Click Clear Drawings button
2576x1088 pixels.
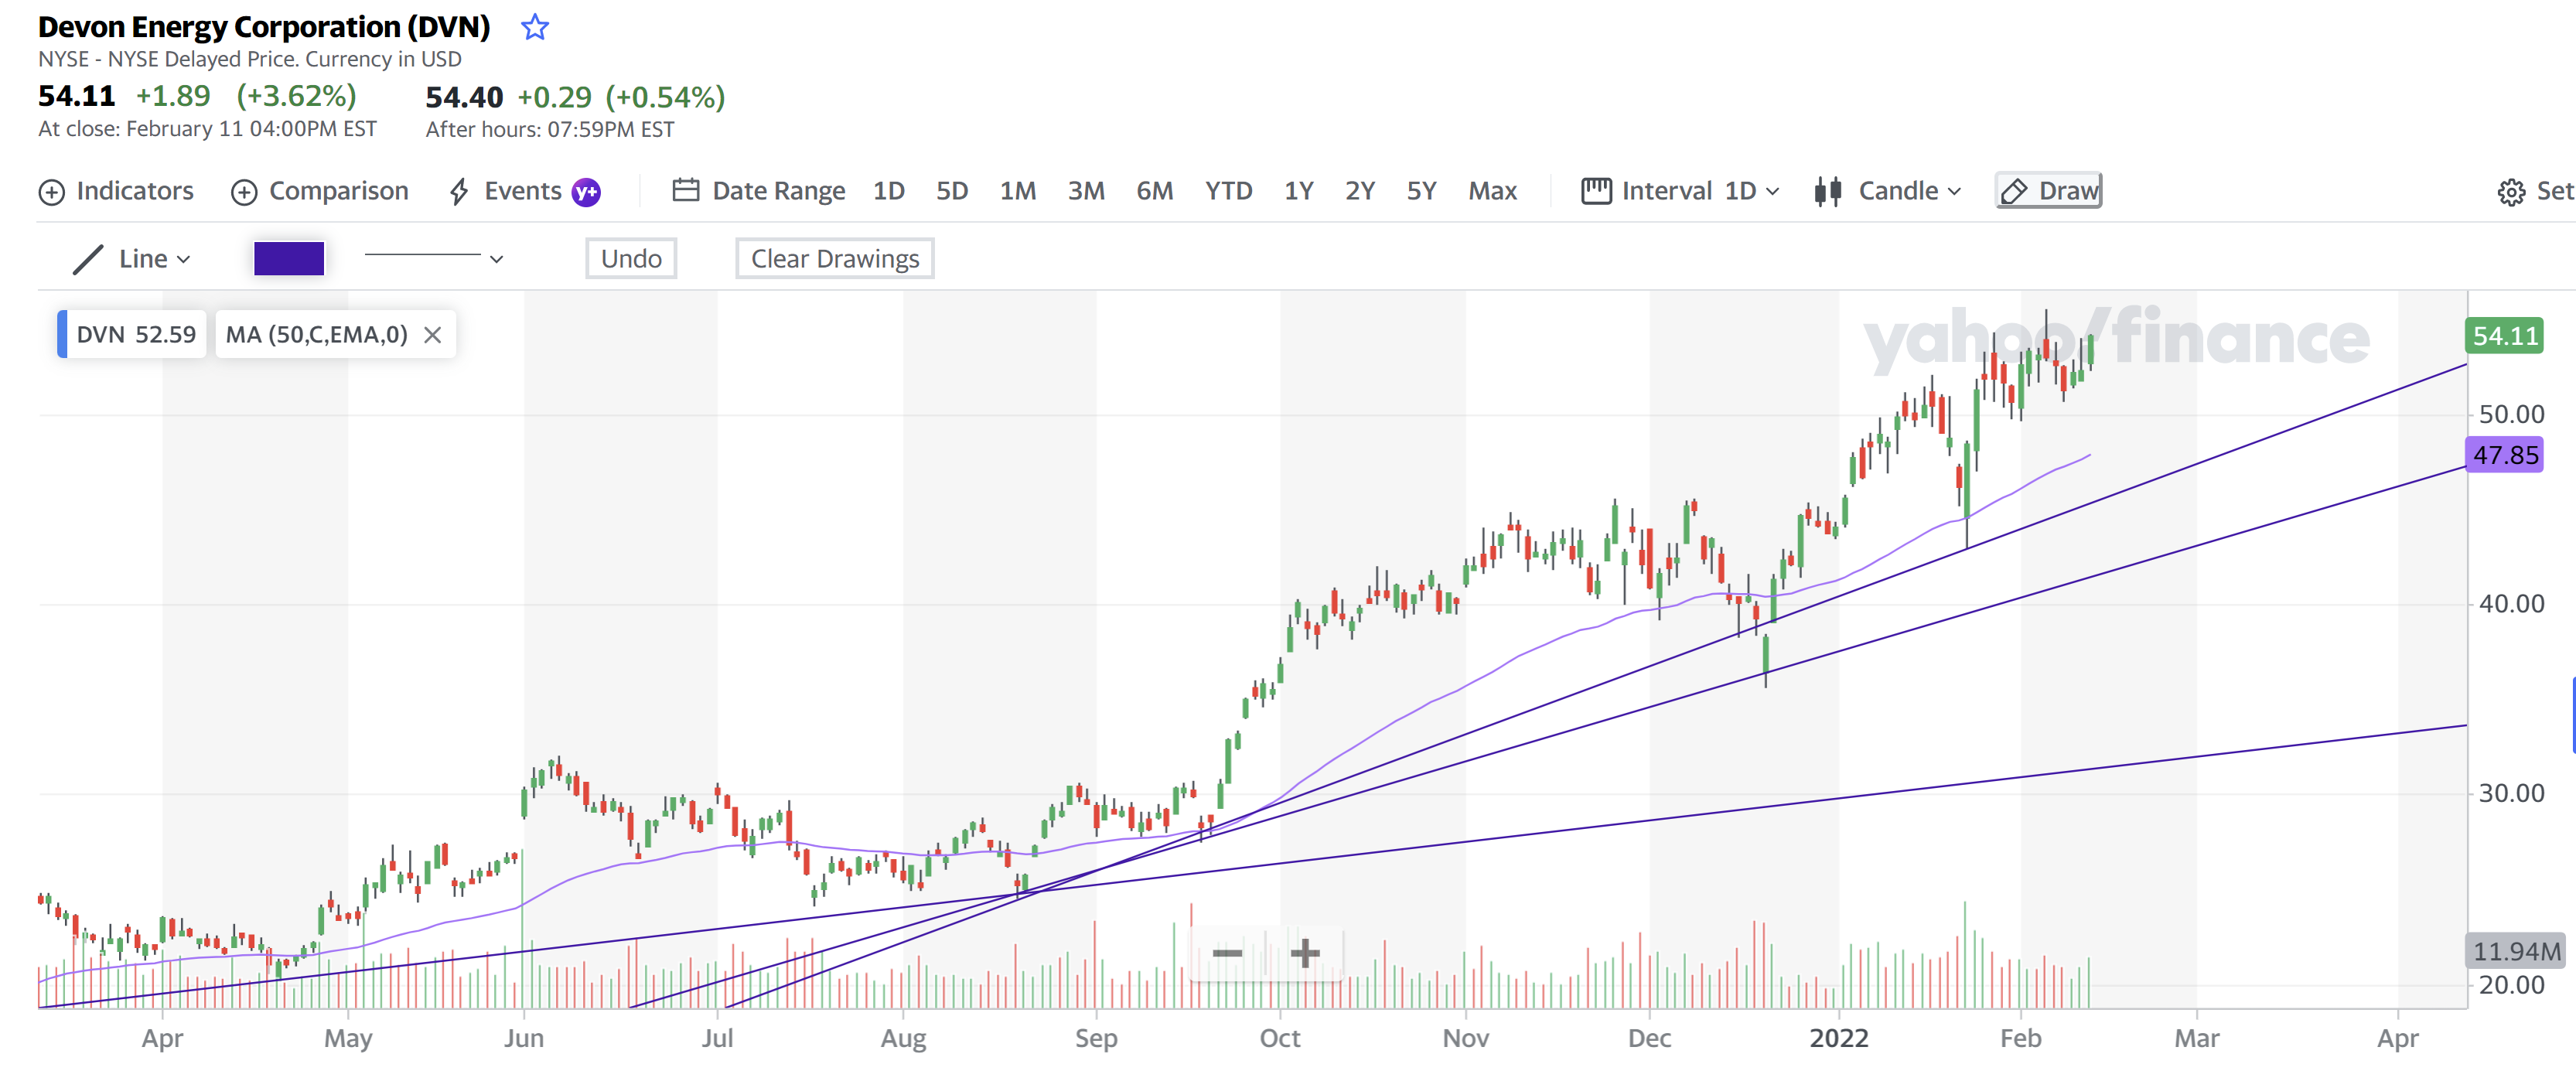click(x=835, y=259)
